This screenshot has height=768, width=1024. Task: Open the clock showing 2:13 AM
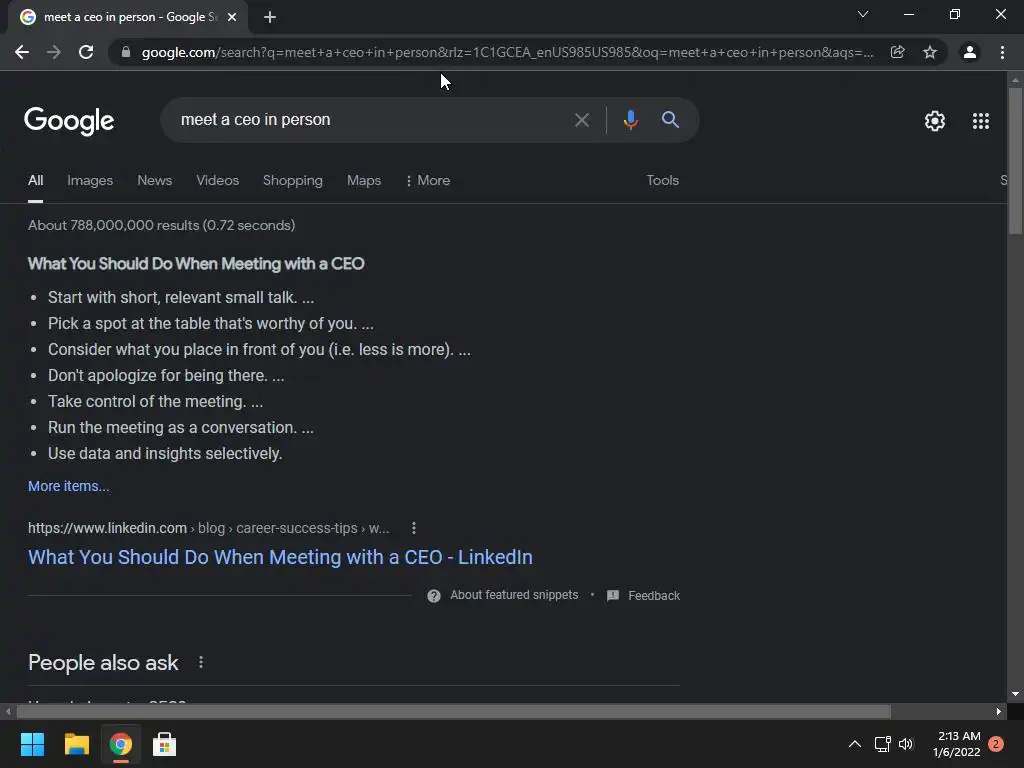coord(957,744)
